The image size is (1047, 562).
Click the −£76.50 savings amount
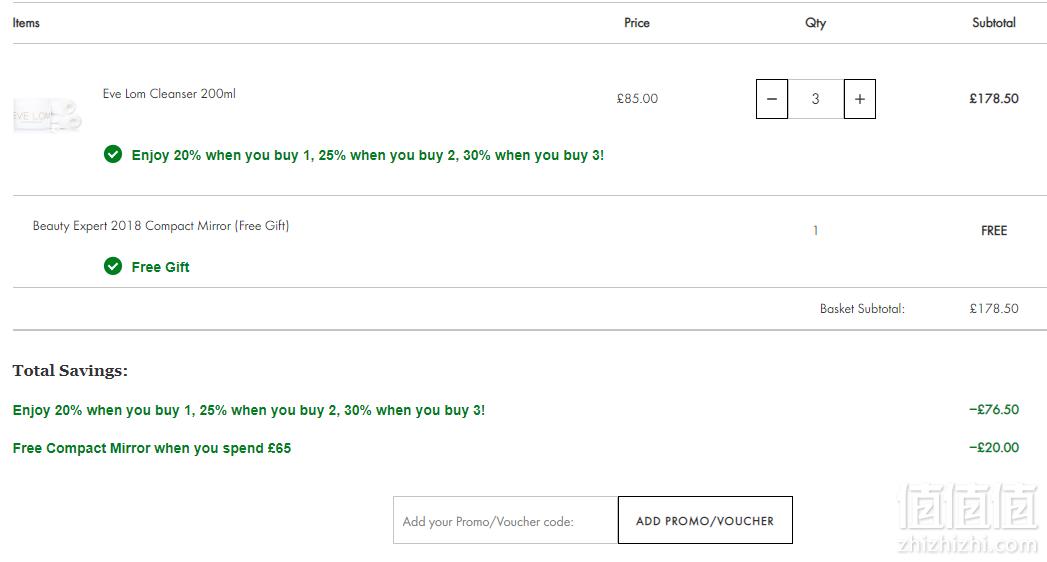point(994,410)
